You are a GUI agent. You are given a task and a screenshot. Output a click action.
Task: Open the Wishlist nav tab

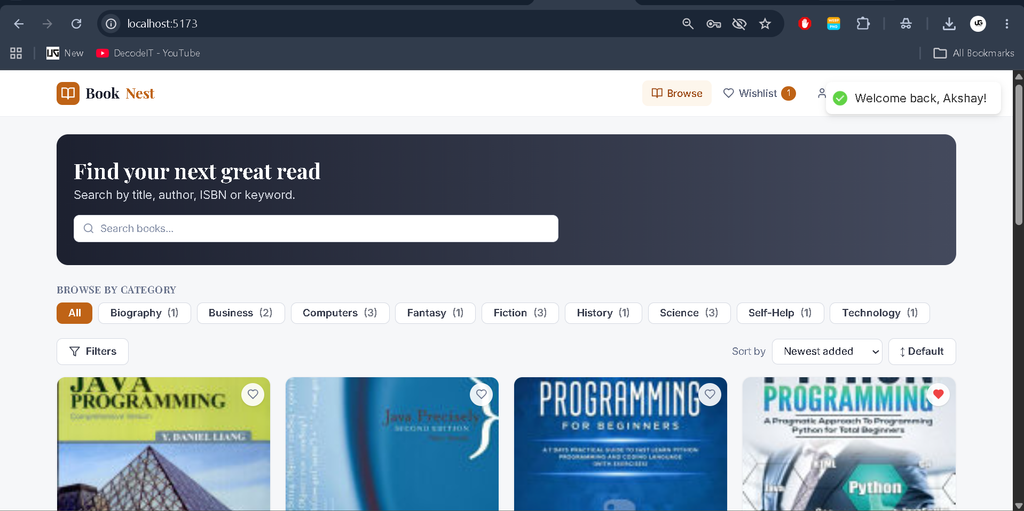pos(759,93)
